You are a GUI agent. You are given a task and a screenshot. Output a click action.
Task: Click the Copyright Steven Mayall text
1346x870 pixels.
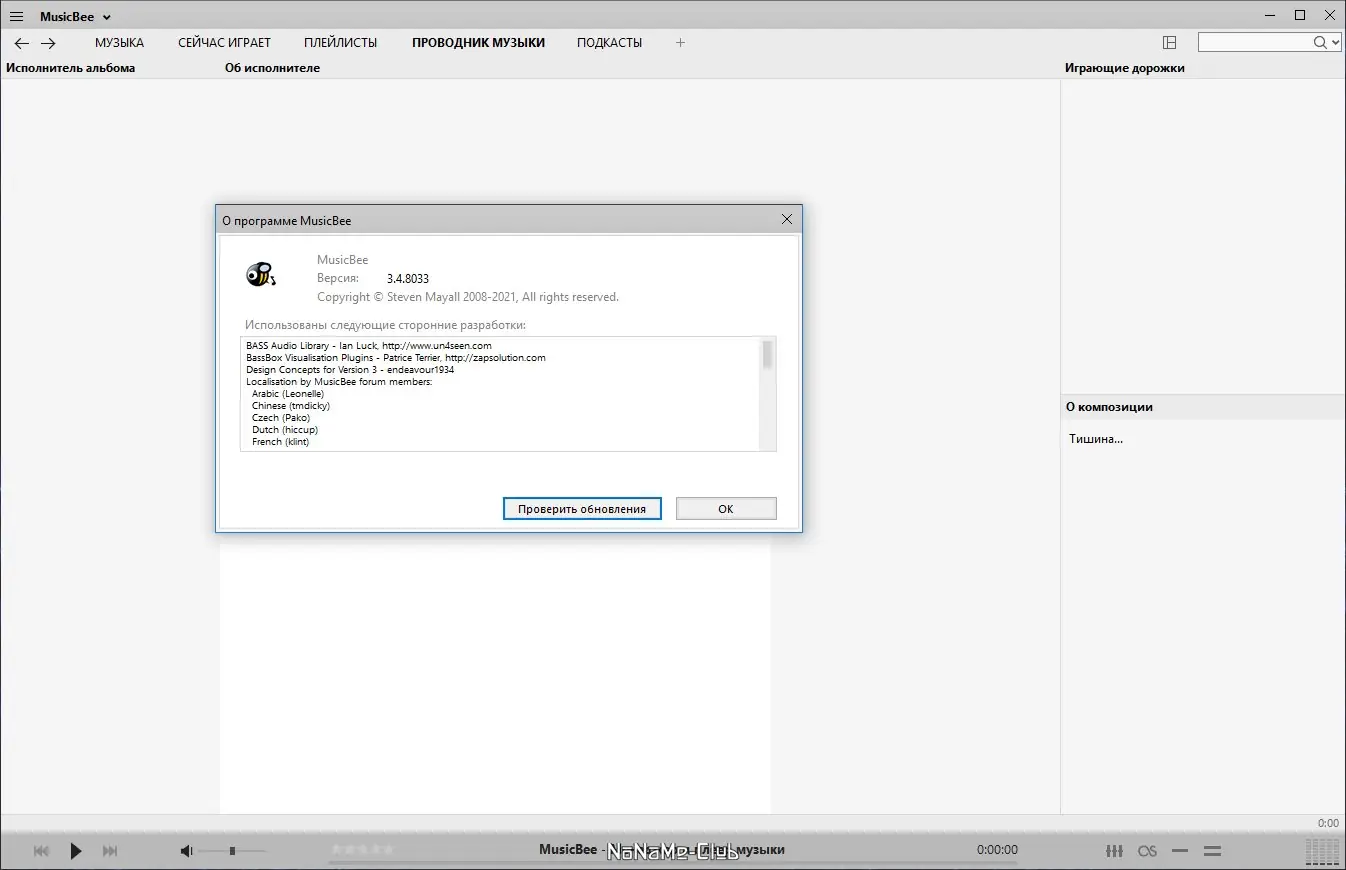click(468, 297)
